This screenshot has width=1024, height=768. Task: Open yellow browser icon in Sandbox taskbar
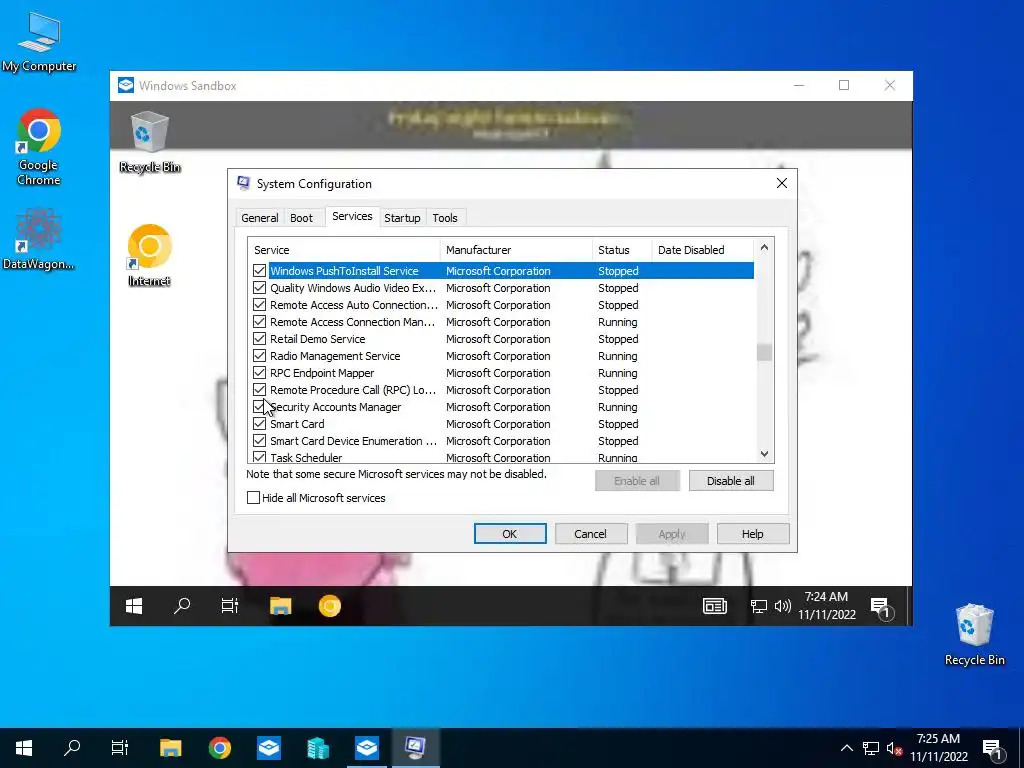click(x=330, y=606)
